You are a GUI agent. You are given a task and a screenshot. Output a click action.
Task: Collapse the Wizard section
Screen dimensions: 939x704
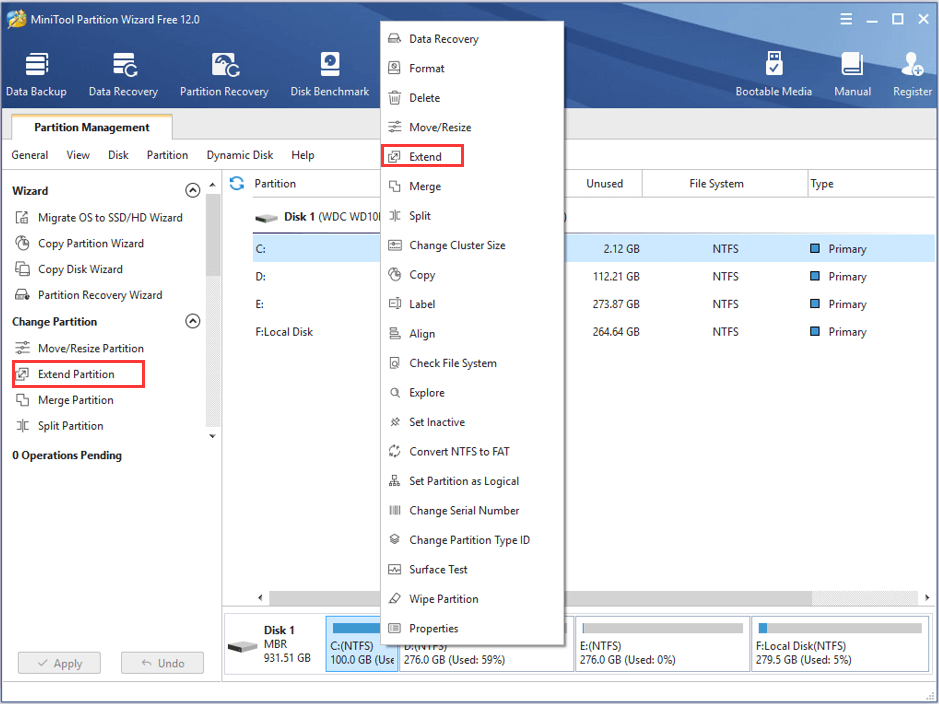(x=192, y=190)
